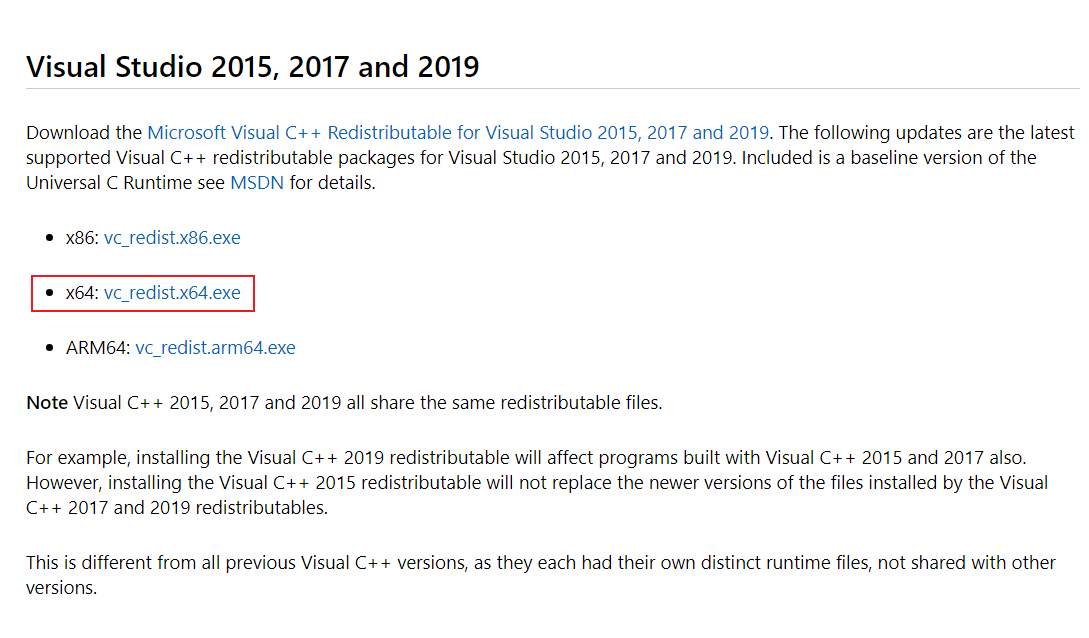Open the Microsoft Visual C++ Redistributable link
1089x638 pixels.
coord(458,133)
